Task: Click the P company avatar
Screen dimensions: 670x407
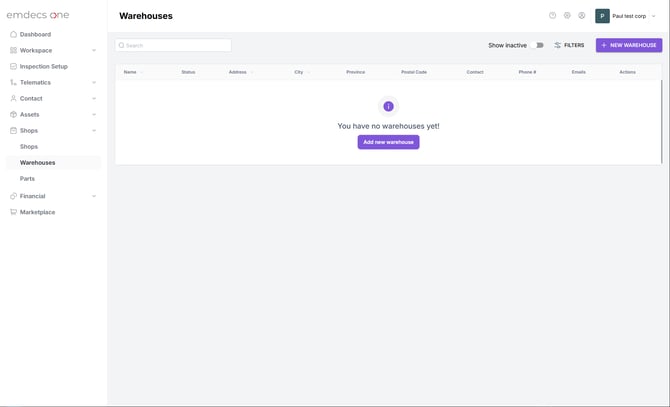Action: click(x=602, y=16)
